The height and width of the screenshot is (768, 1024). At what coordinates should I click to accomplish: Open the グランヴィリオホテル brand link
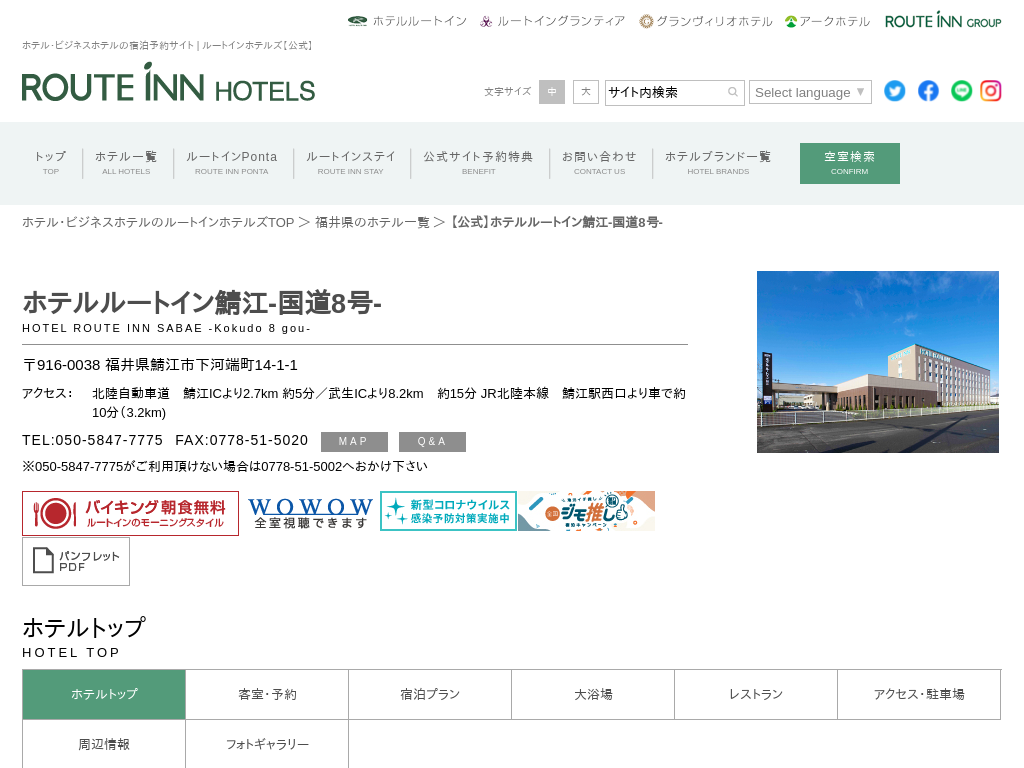(x=706, y=21)
